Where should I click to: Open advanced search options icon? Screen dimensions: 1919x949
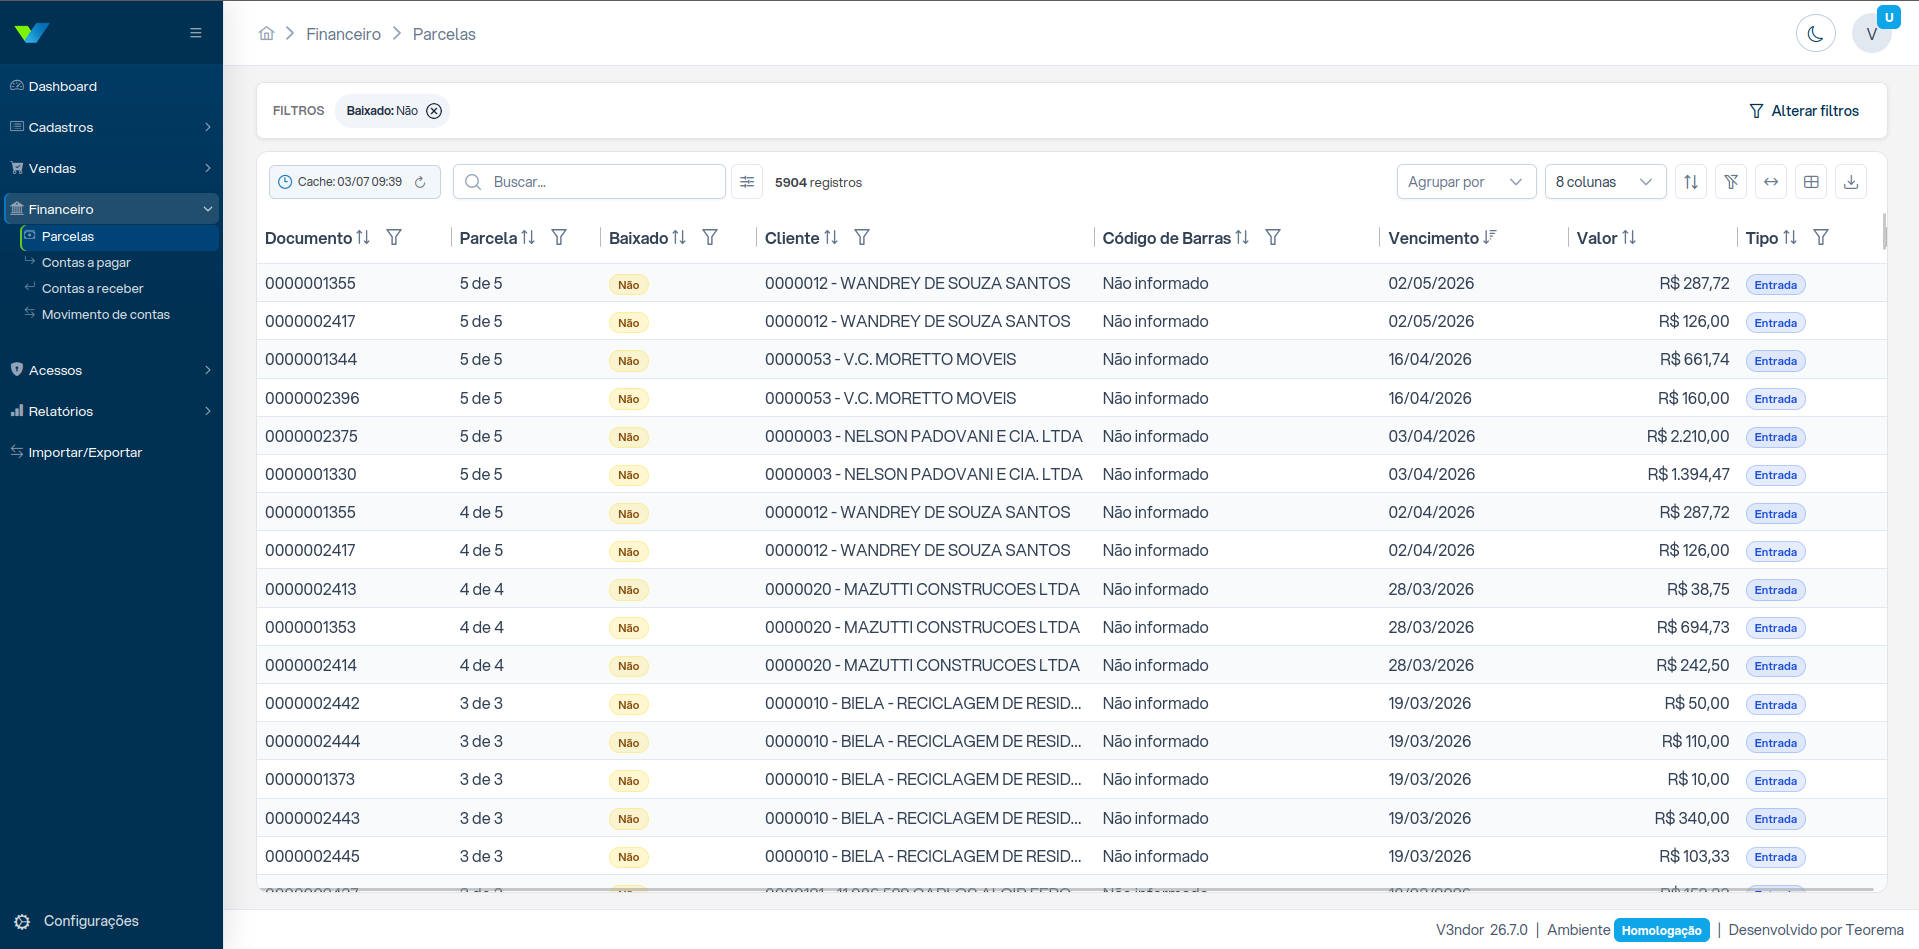pos(747,182)
